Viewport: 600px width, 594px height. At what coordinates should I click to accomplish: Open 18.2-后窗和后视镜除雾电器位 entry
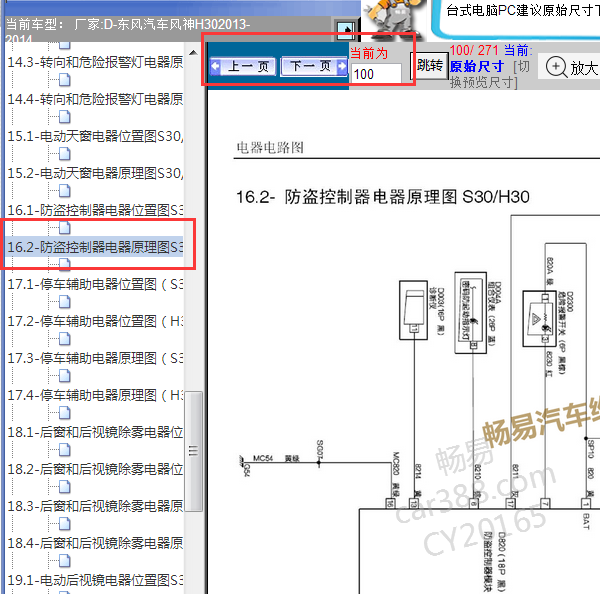point(95,469)
